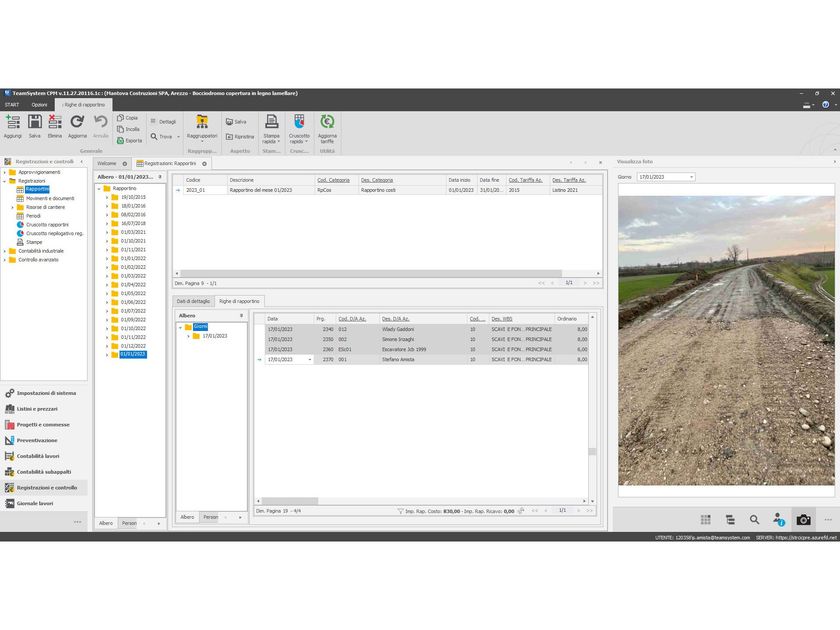This screenshot has width=840, height=630.
Task: Click the funnel filter icon in the rows footer
Action: pyautogui.click(x=400, y=511)
